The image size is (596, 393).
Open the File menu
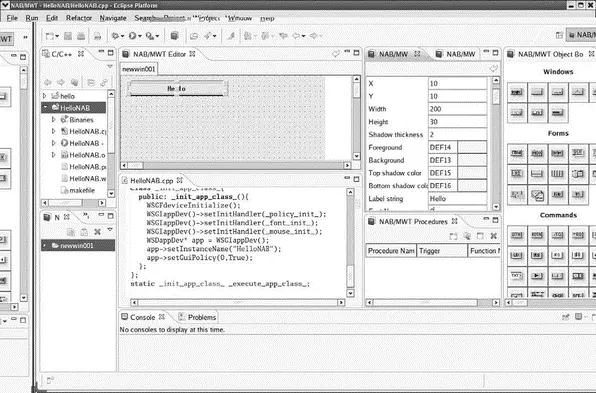(x=12, y=18)
